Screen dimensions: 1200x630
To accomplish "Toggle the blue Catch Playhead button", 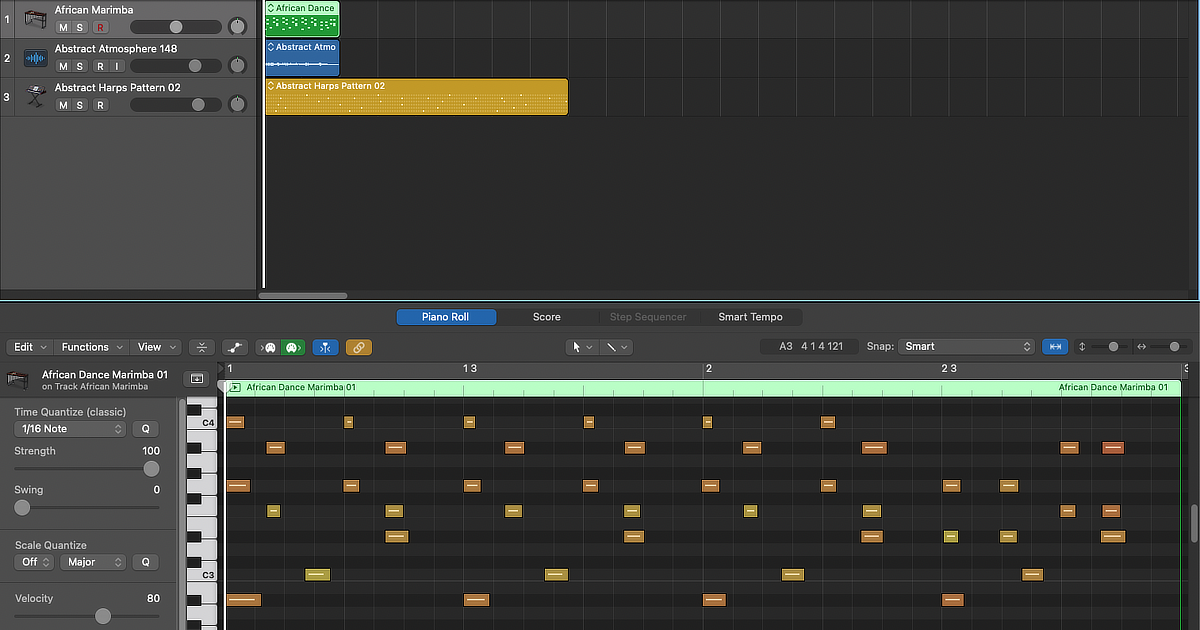I will pos(326,347).
